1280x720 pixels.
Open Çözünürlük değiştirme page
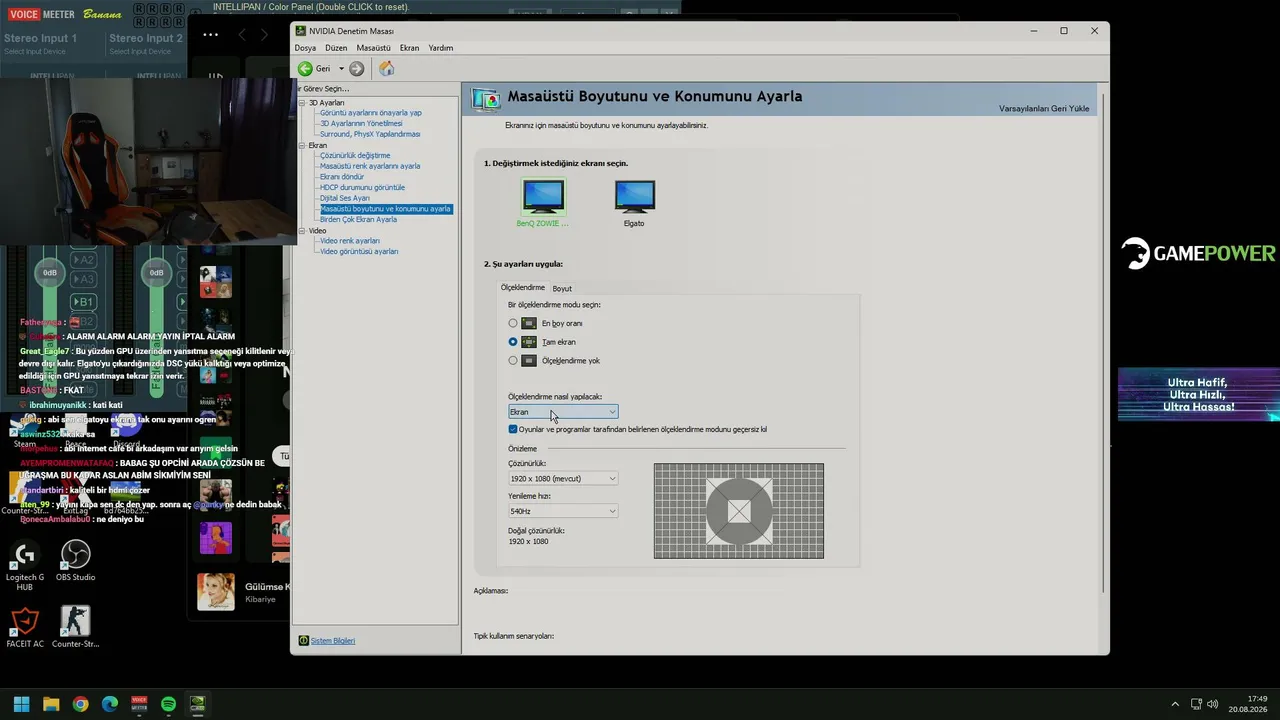coord(355,156)
